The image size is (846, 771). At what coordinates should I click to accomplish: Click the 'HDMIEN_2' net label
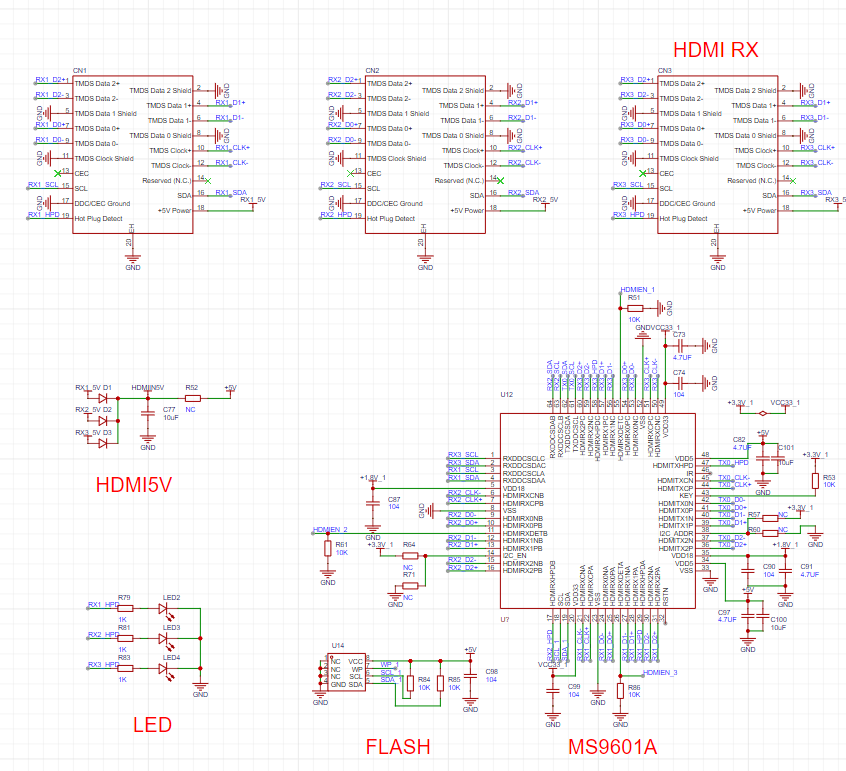click(330, 529)
